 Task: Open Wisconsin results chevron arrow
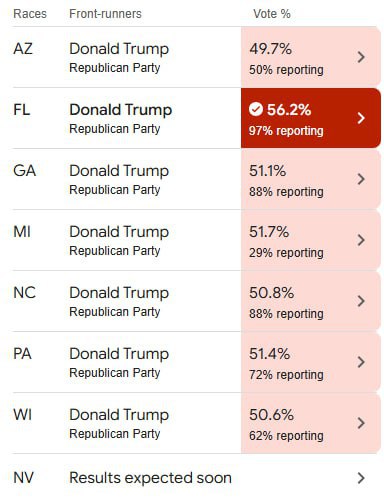361,423
